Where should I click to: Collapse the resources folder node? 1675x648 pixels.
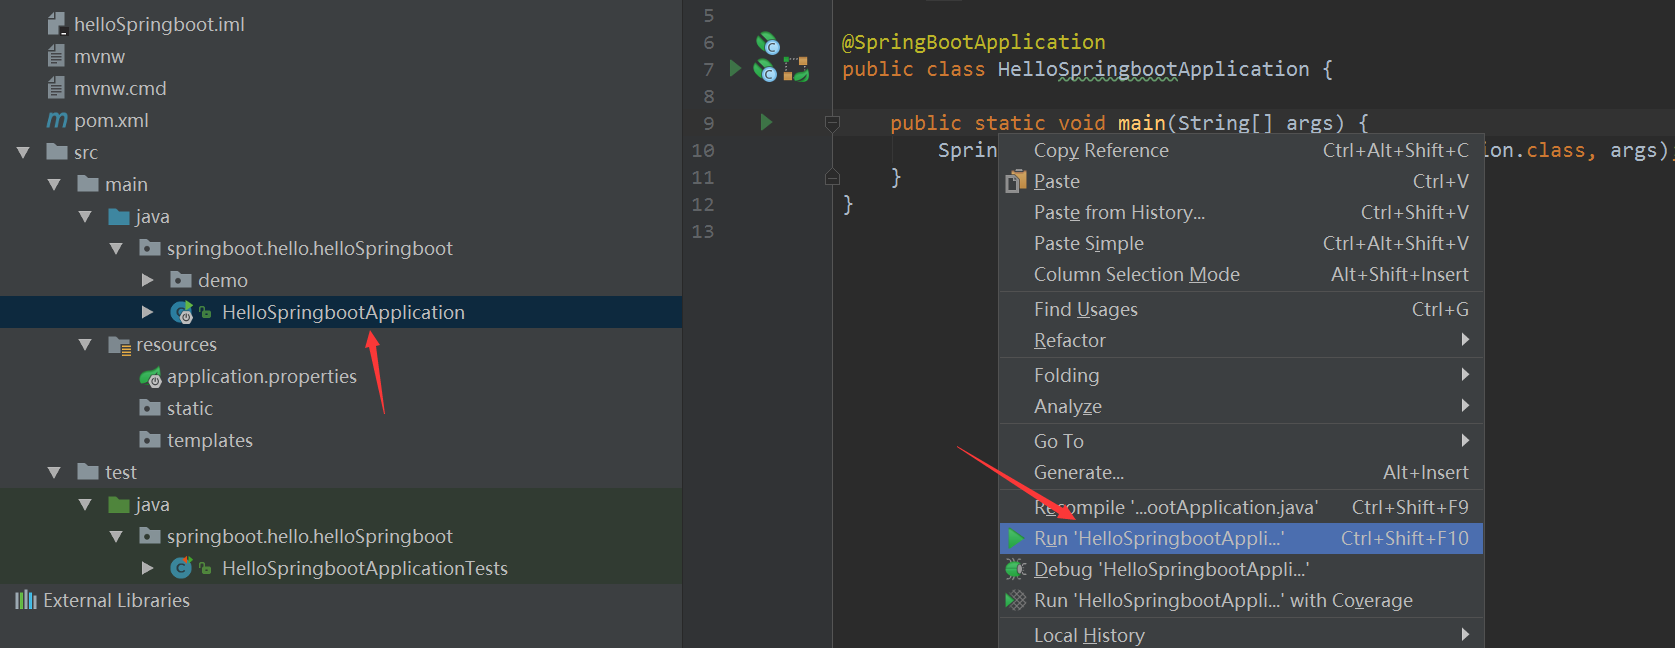85,345
